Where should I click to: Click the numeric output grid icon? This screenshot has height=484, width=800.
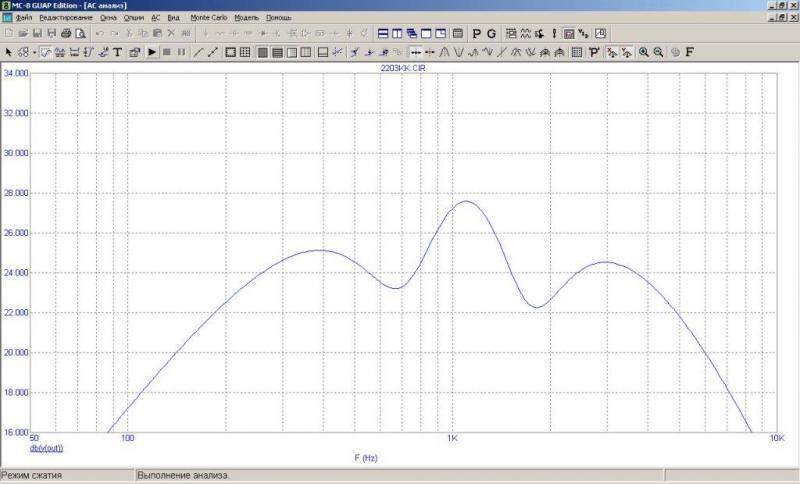[577, 52]
